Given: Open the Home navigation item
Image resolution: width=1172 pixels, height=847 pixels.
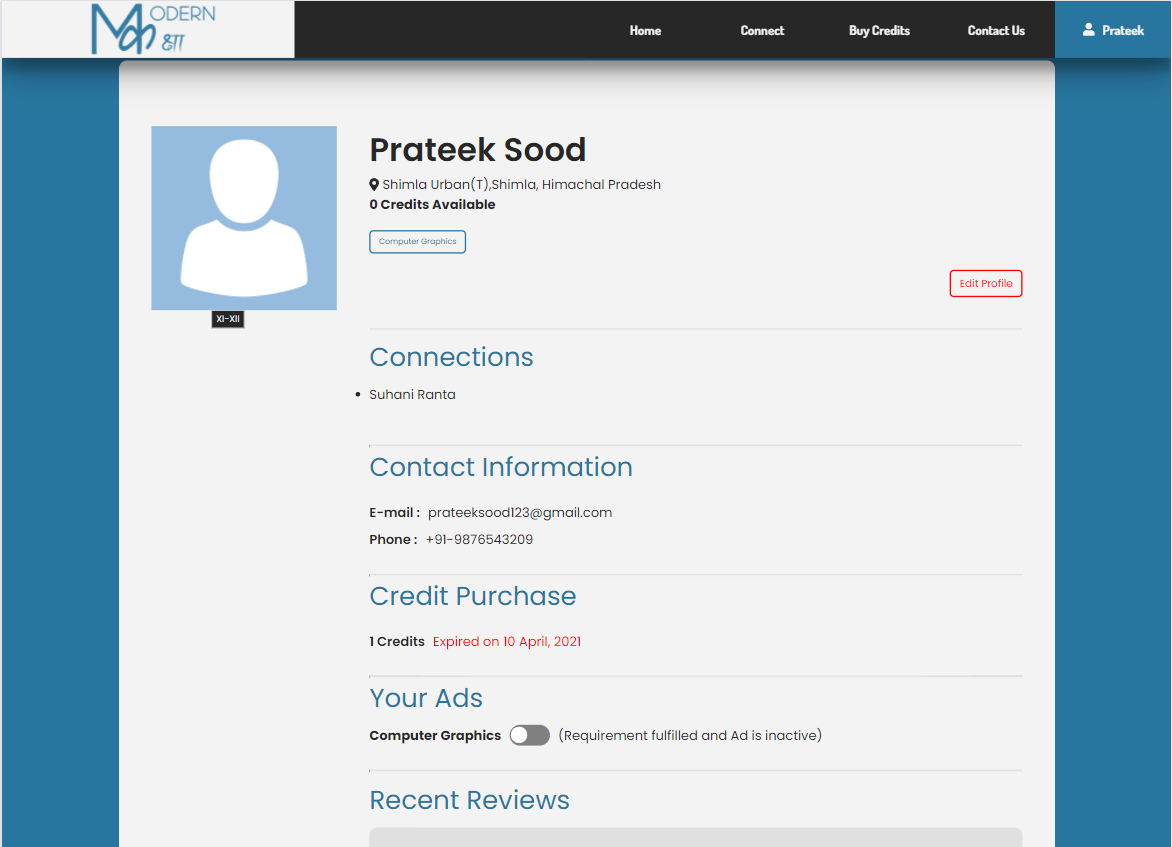Looking at the screenshot, I should point(645,30).
